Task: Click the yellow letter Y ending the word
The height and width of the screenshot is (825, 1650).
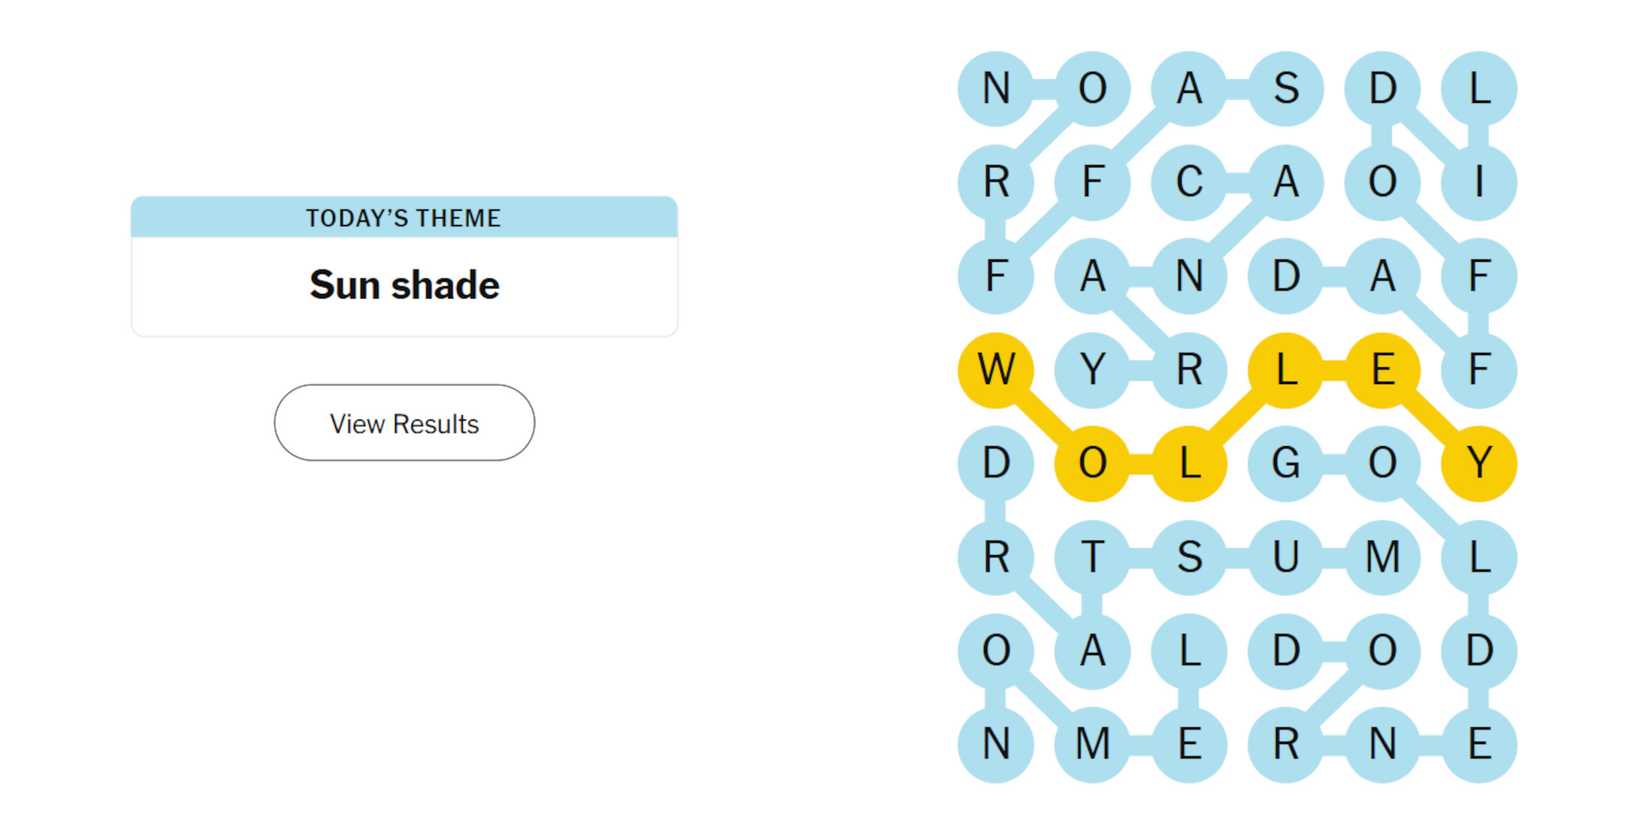Action: (1478, 463)
